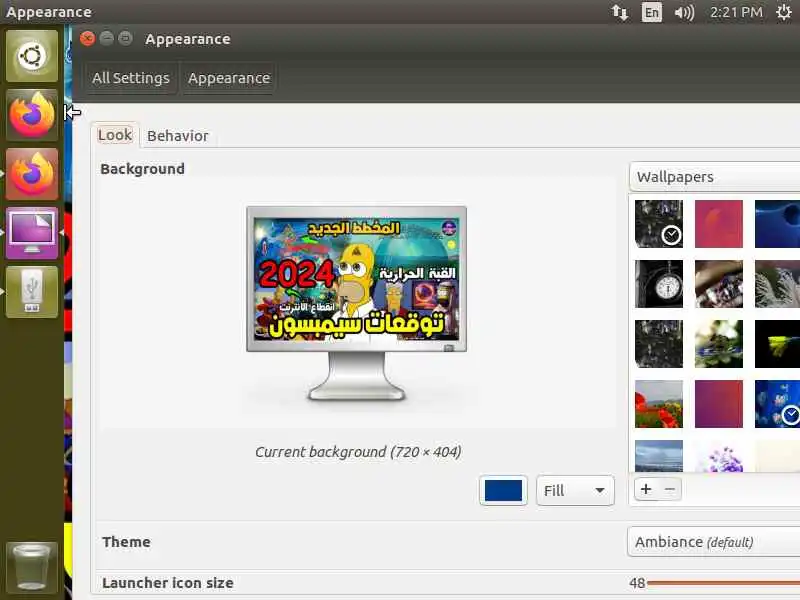Select the purple flowers on white wallpaper
The image size is (800, 600).
coord(719,456)
